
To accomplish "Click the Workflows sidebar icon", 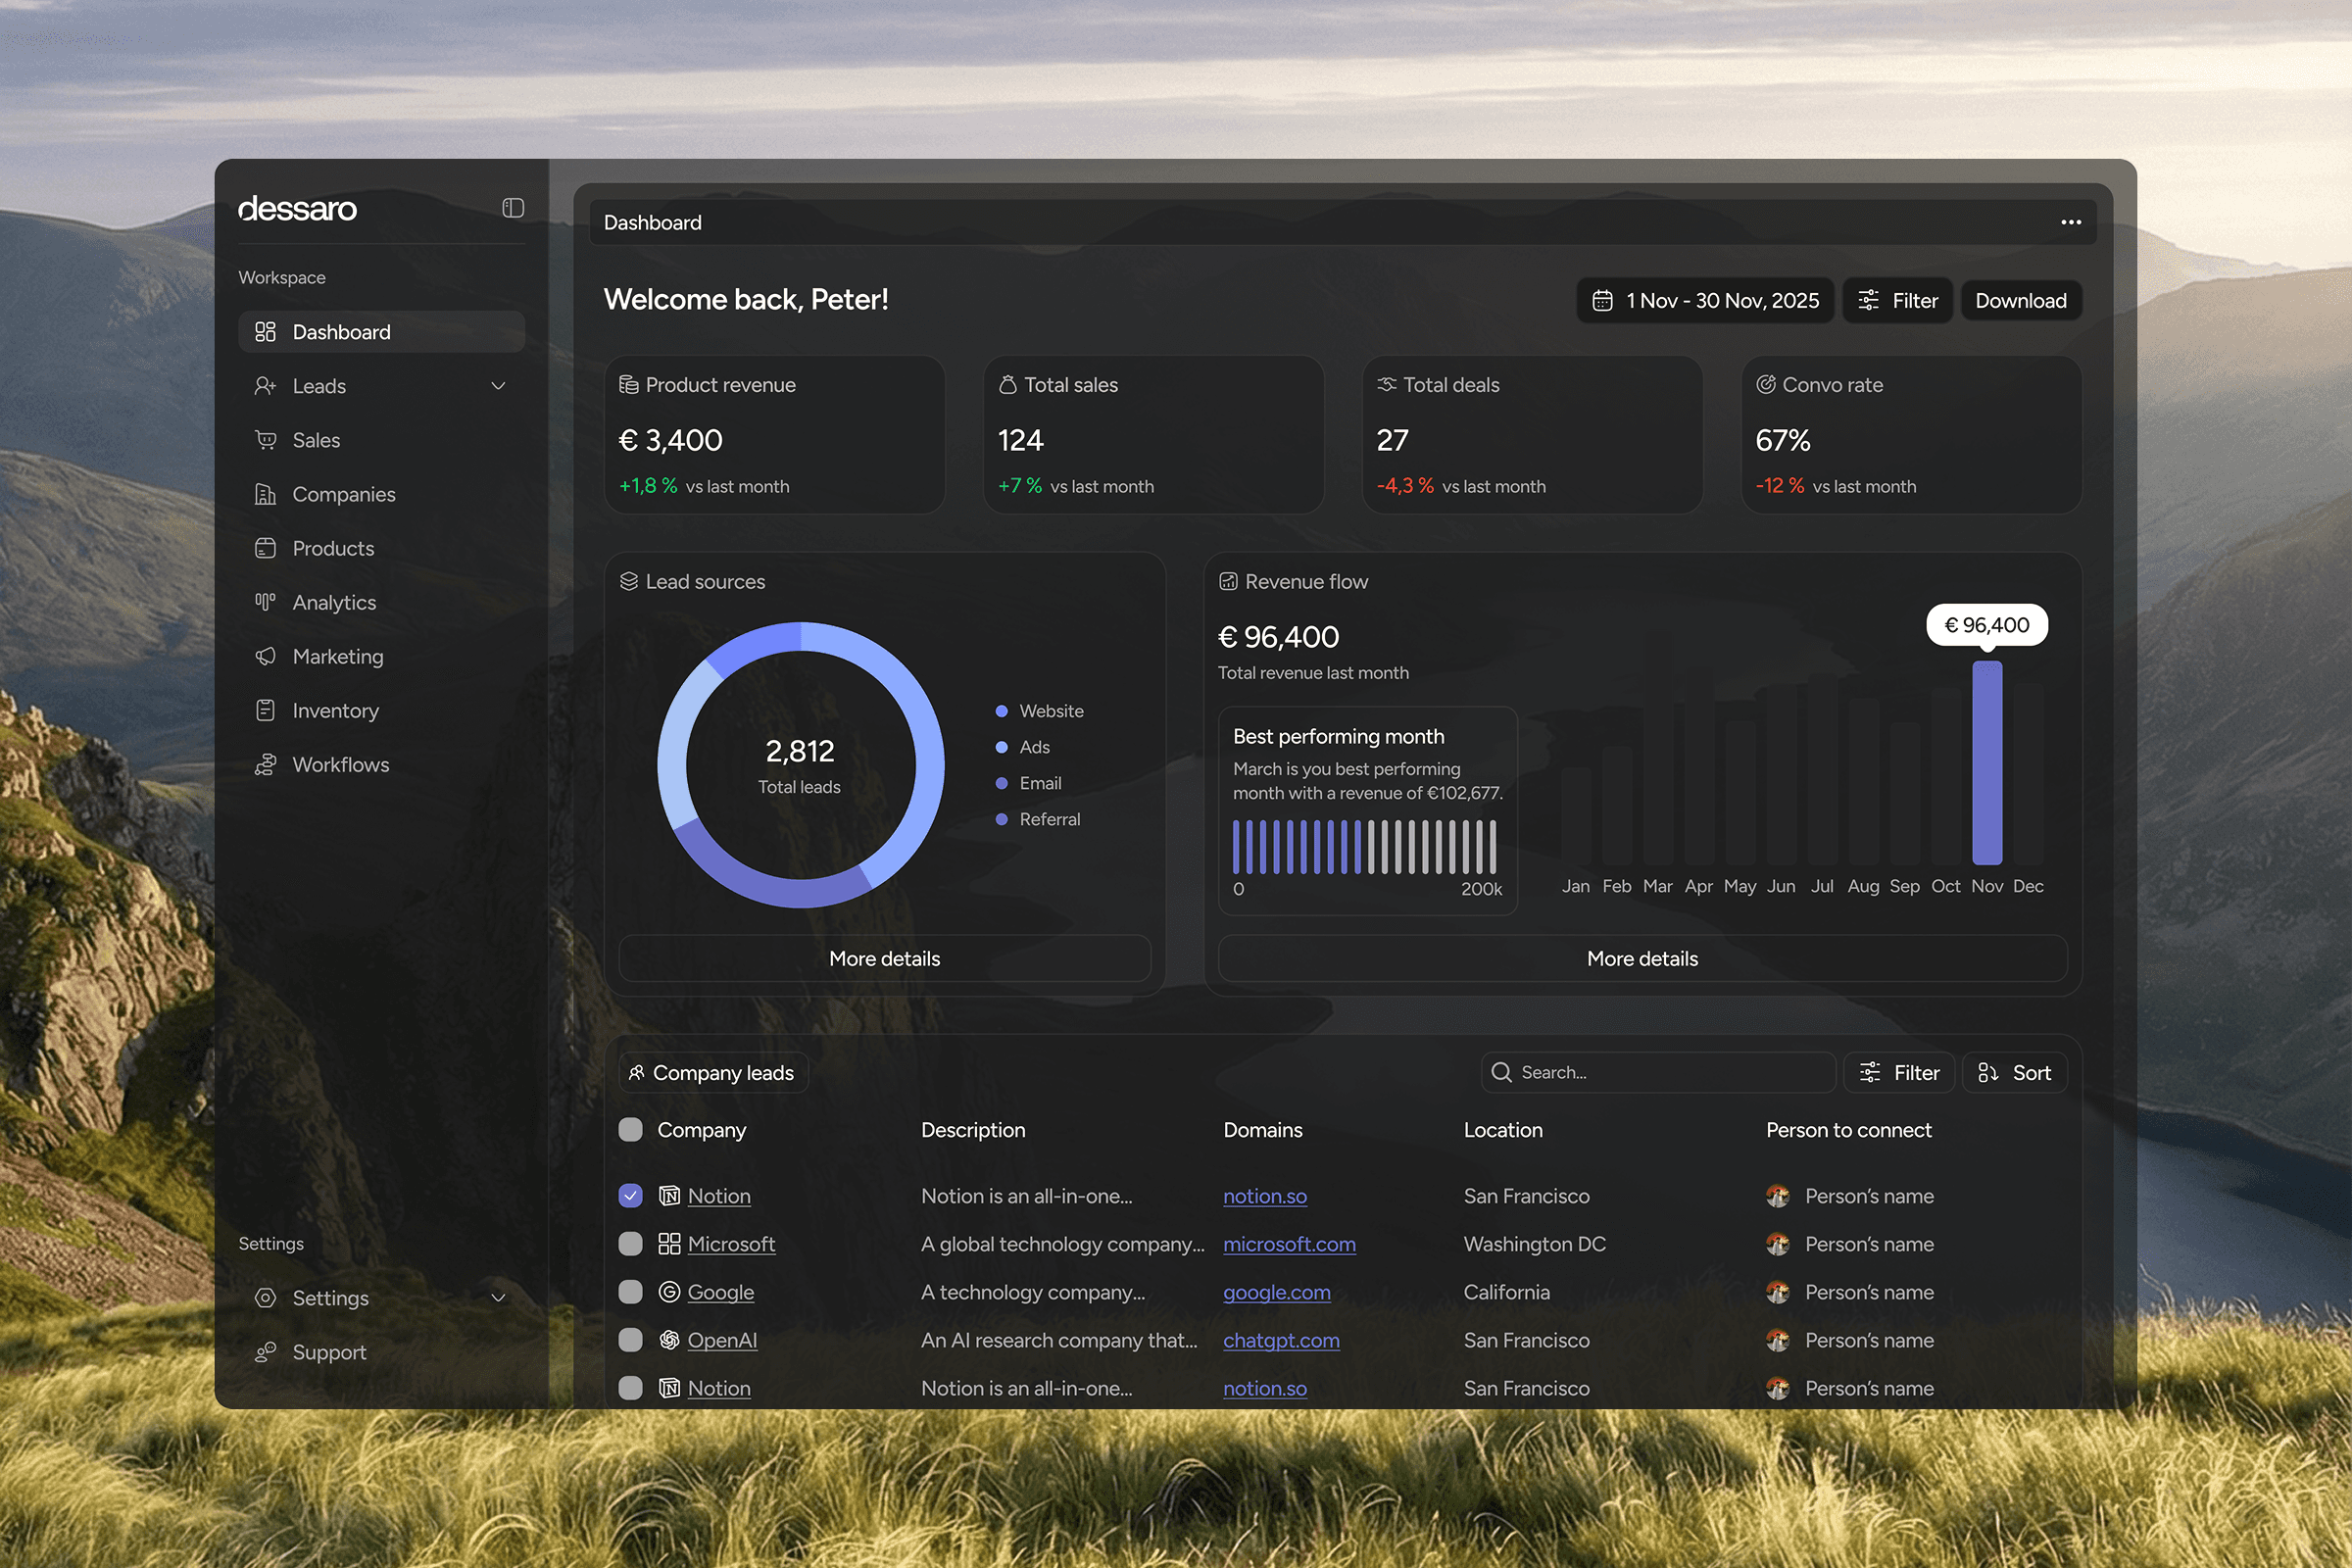I will click(x=265, y=765).
